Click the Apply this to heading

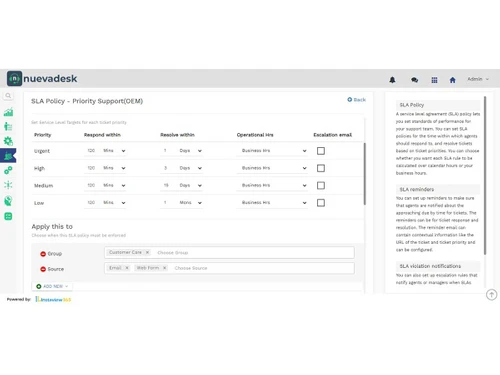click(52, 227)
